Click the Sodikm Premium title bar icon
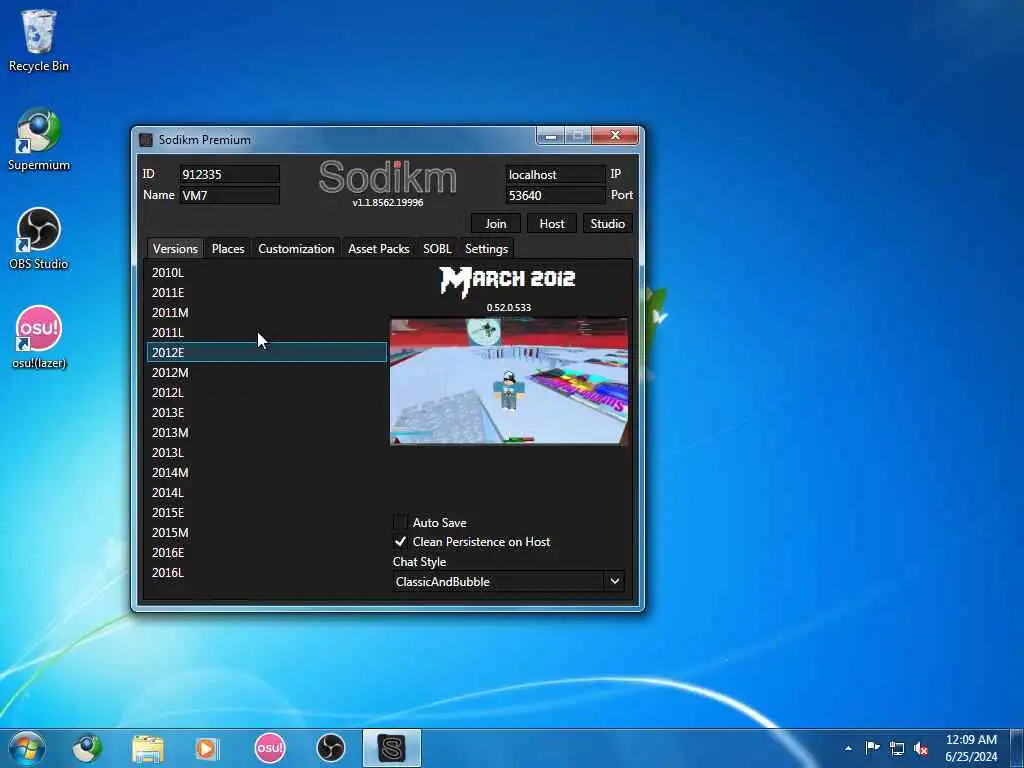The image size is (1024, 768). point(146,140)
